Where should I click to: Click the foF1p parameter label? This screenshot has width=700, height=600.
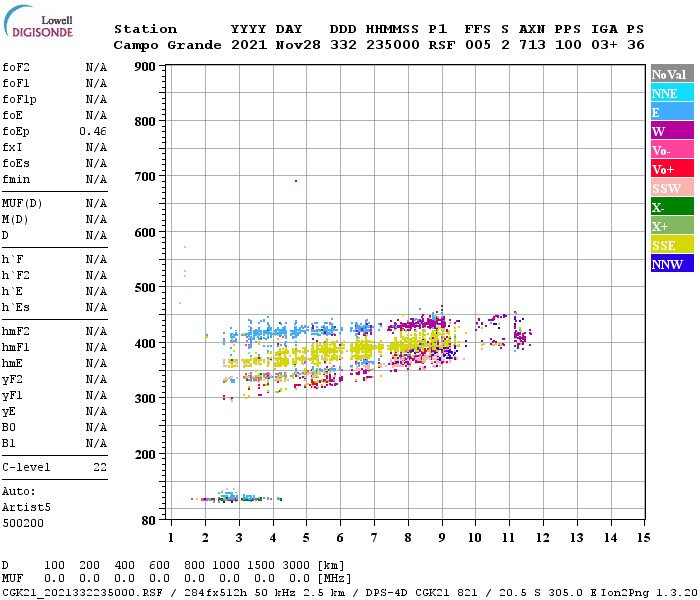[19, 100]
